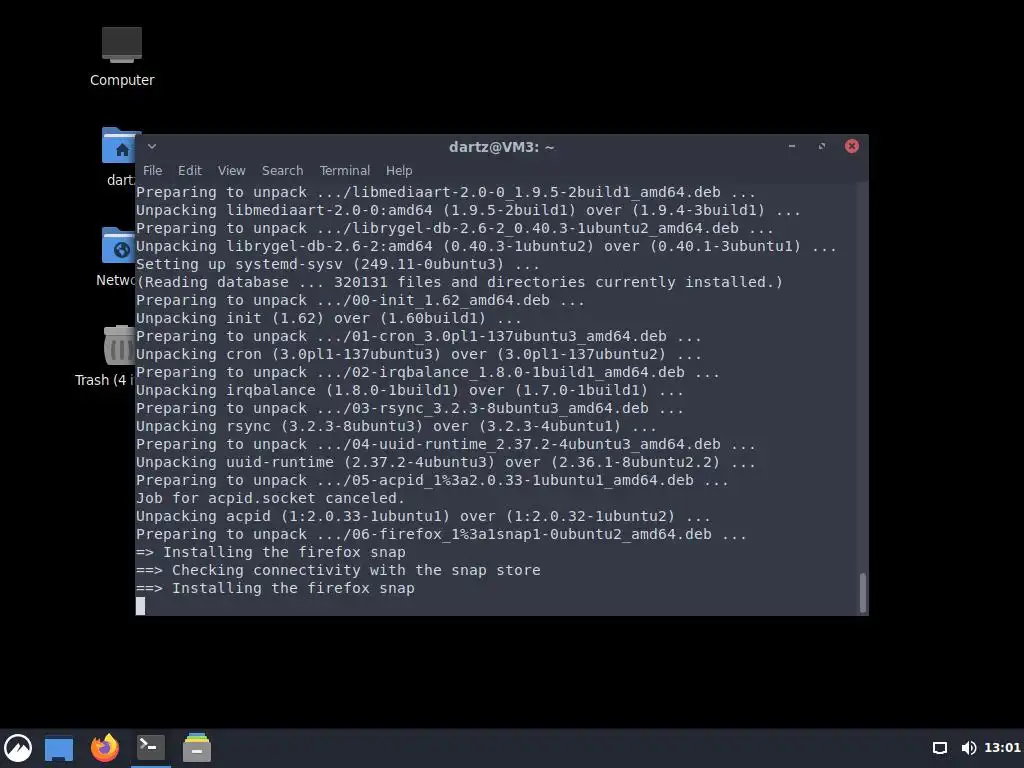The image size is (1024, 768).
Task: Click the terminal cursor block
Action: coord(140,606)
